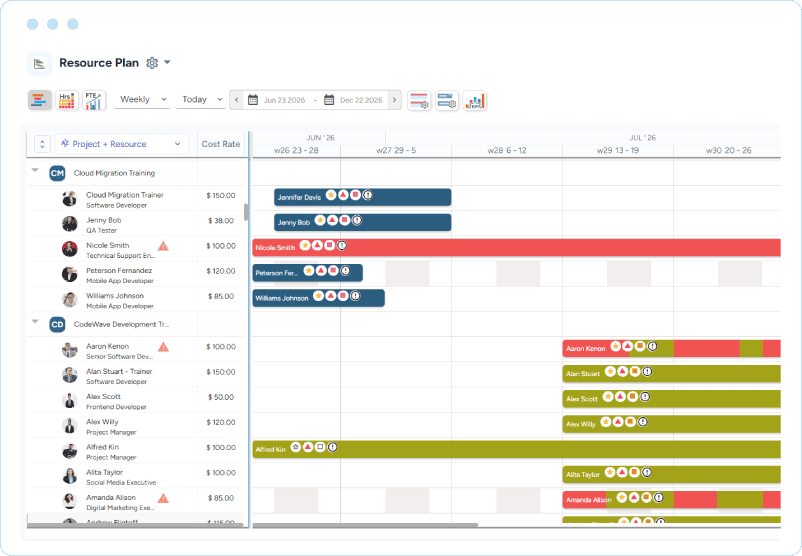
Task: Open Peterson Fernandez resource row
Action: tap(136, 274)
